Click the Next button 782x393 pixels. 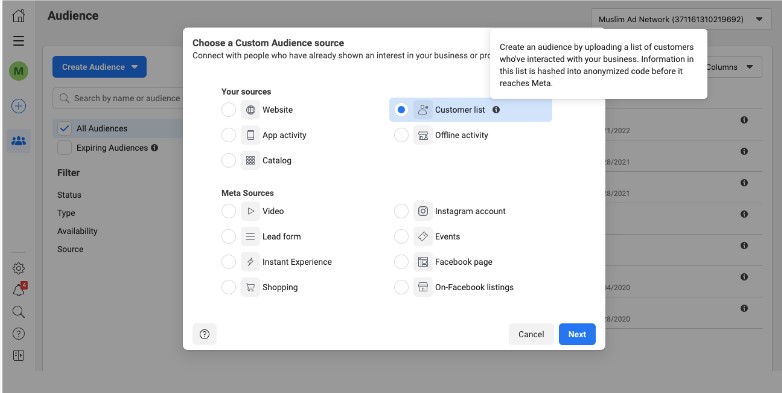(577, 334)
